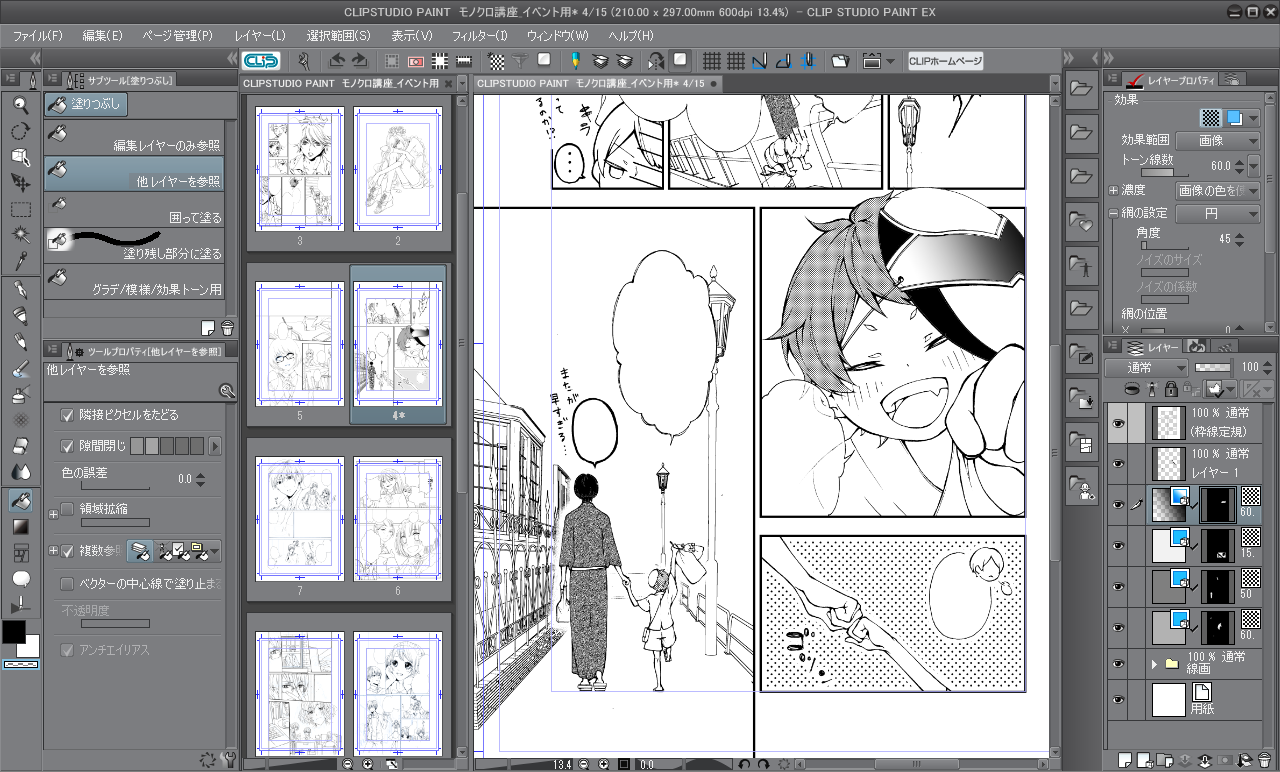Expand the 線画 layer folder
Screen dimensions: 1280x772
point(1155,663)
